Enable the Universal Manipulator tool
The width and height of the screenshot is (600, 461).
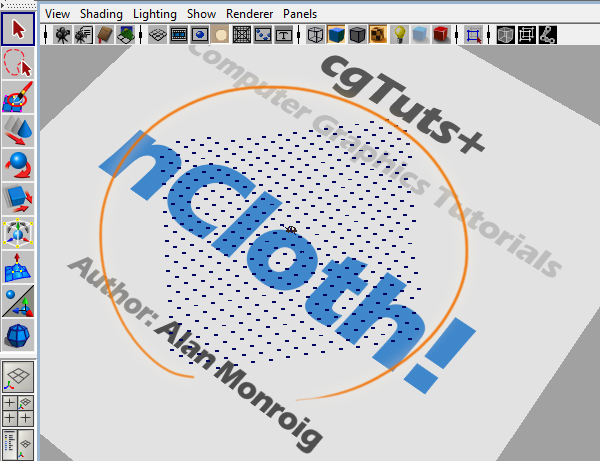[18, 233]
